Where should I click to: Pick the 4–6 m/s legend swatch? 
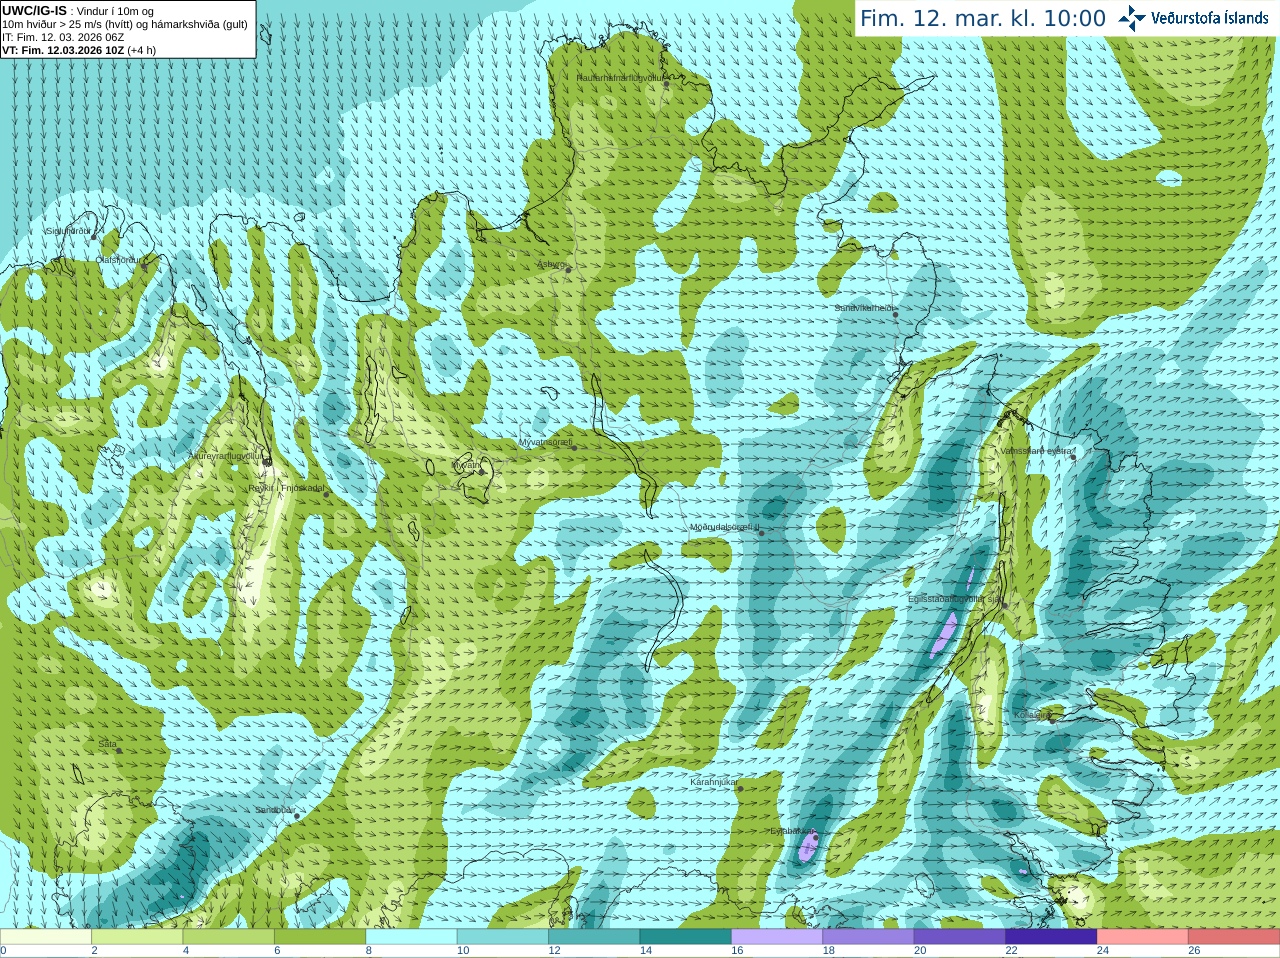[x=229, y=937]
